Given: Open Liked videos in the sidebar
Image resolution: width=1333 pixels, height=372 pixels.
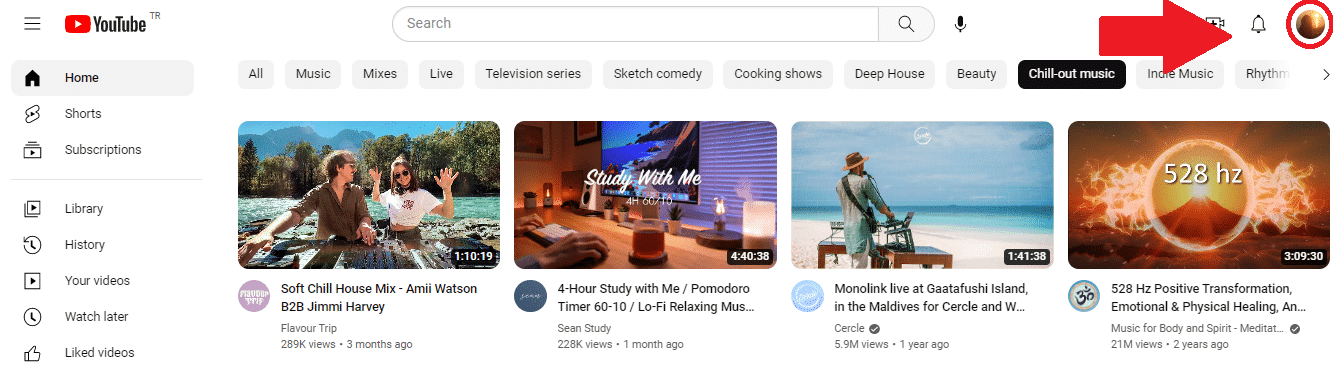Looking at the screenshot, I should [x=103, y=353].
